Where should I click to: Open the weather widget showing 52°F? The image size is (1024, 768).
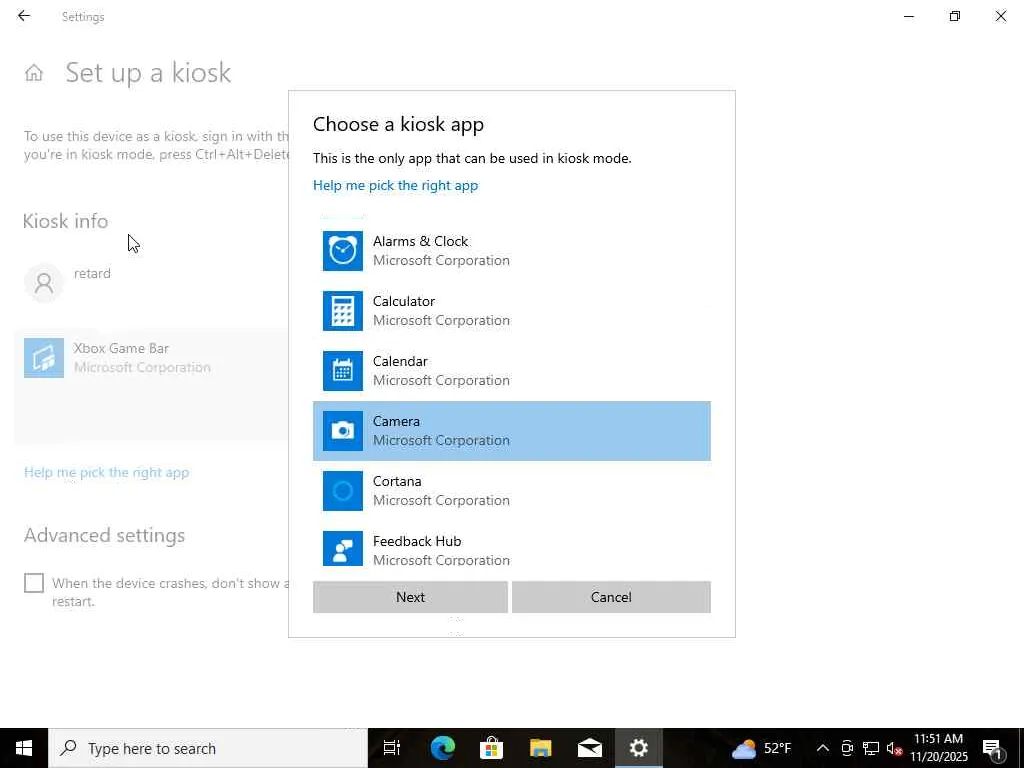[761, 748]
